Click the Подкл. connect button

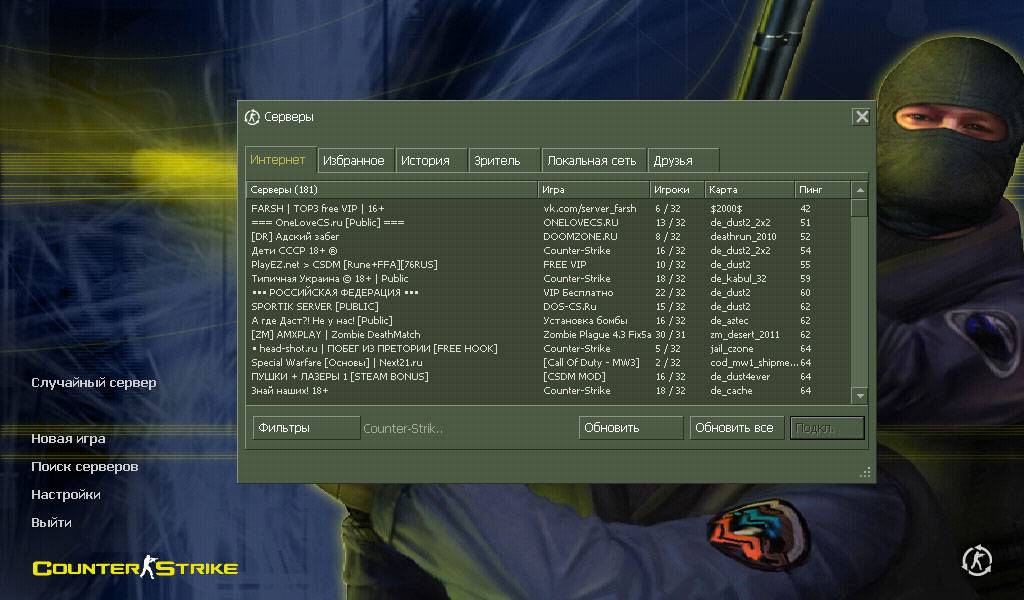(827, 428)
